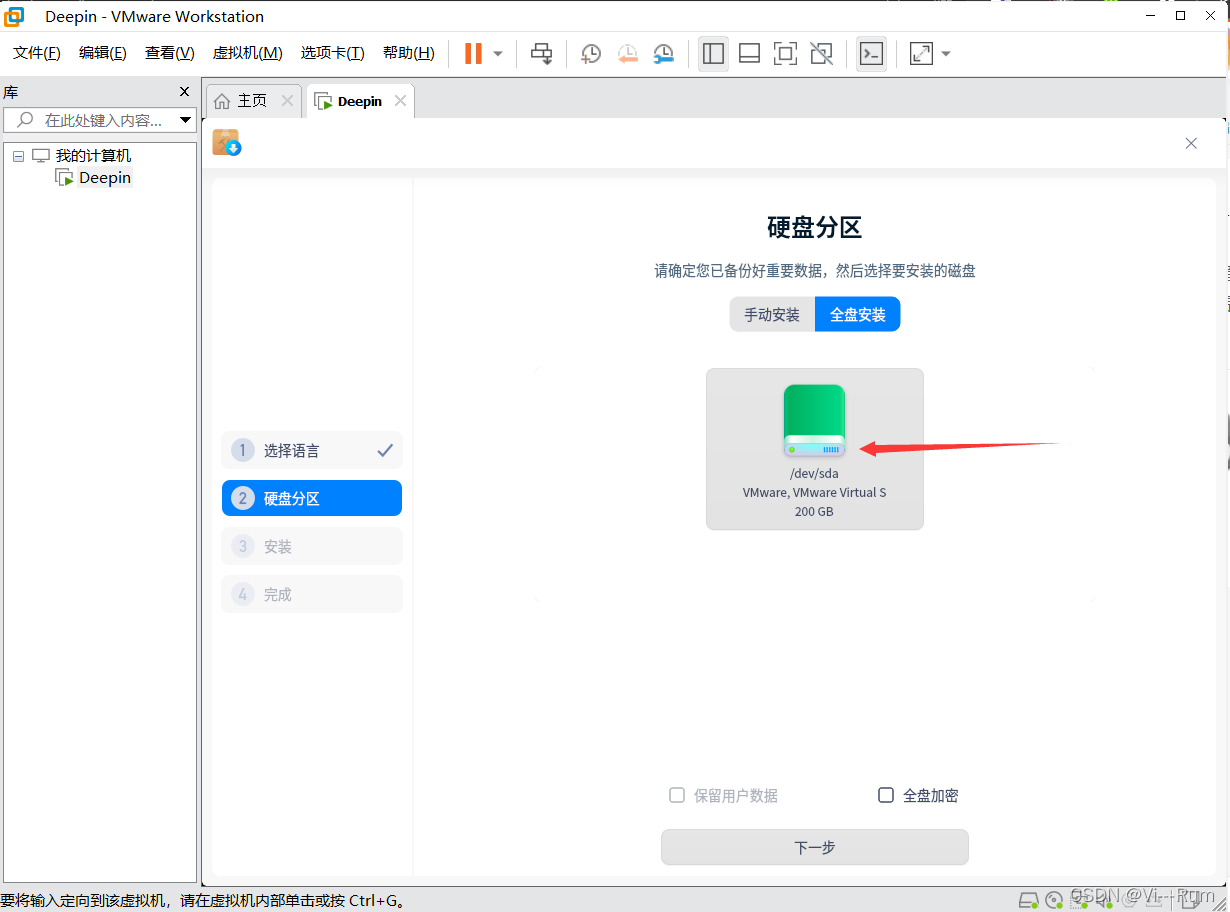
Task: Toggle the library sidebar view icon
Action: (x=713, y=54)
